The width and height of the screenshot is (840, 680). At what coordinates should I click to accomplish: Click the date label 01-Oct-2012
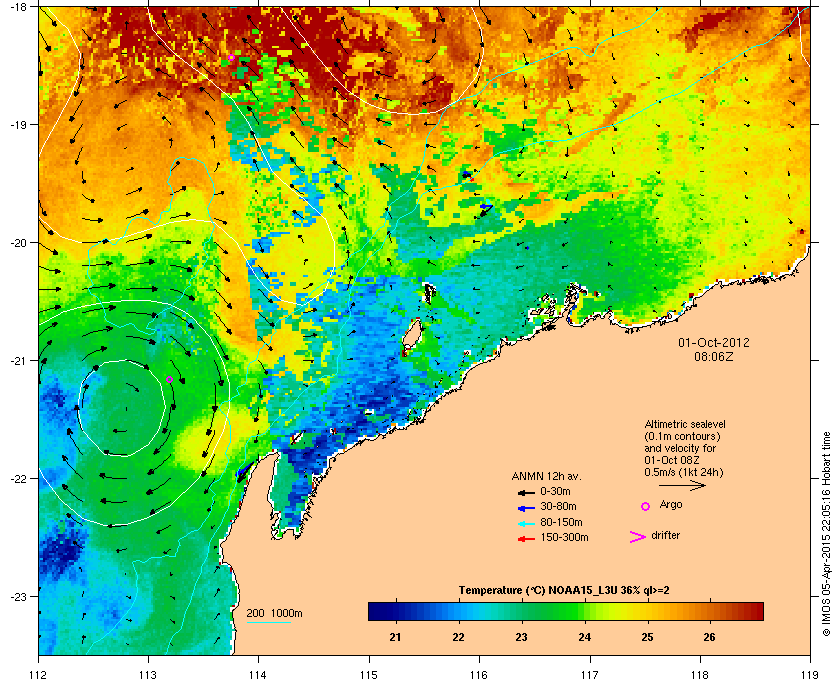(714, 342)
